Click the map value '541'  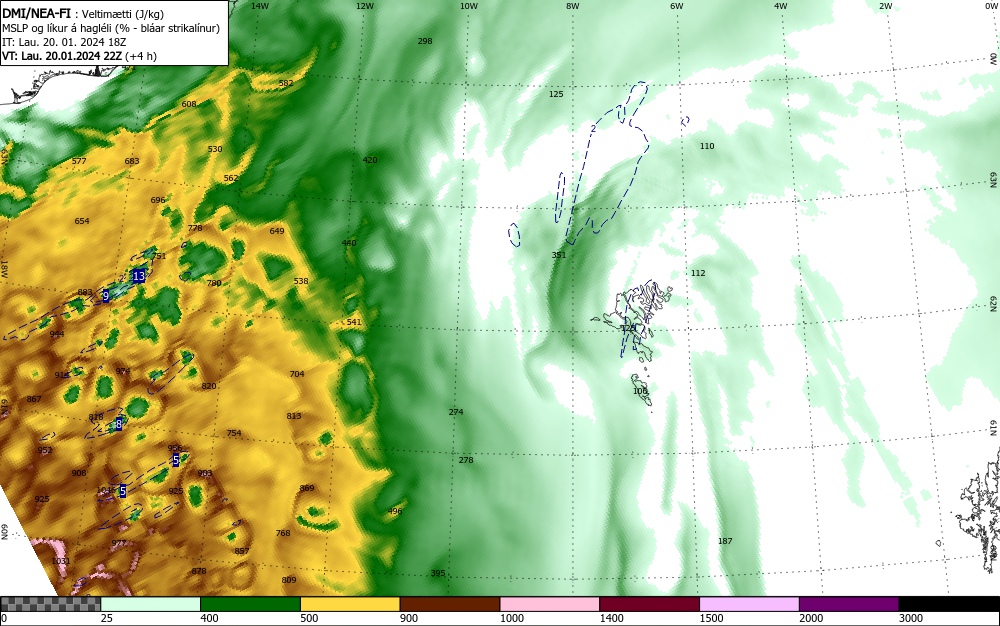(354, 322)
